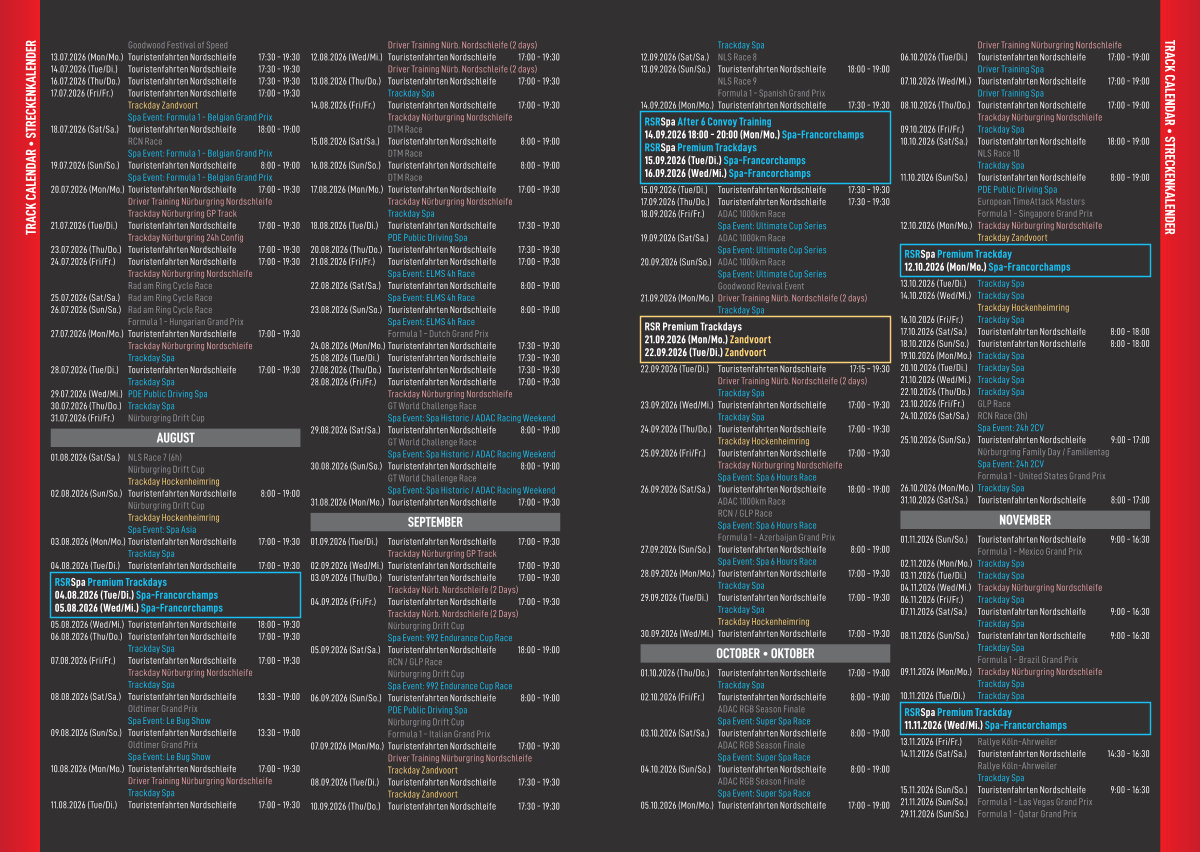The height and width of the screenshot is (852, 1200).
Task: Select the European TimeAttack Masters entry
Action: tap(1031, 202)
